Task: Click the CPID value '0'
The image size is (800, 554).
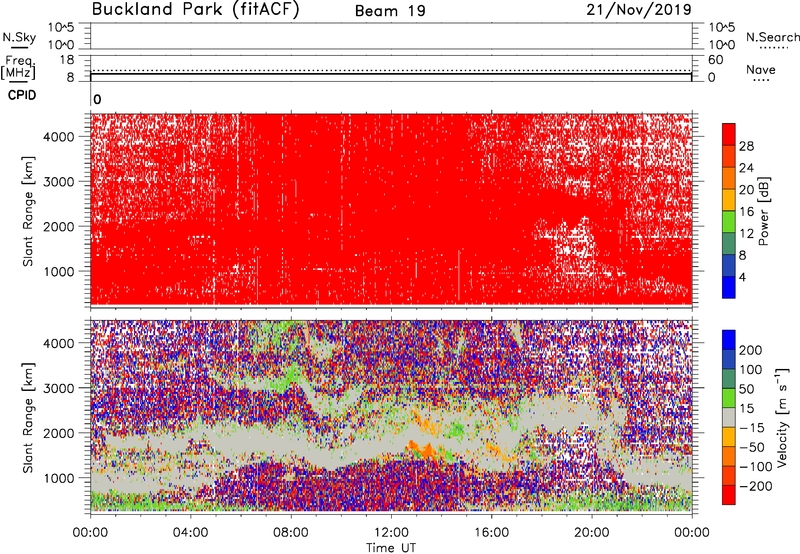Action: [x=97, y=99]
